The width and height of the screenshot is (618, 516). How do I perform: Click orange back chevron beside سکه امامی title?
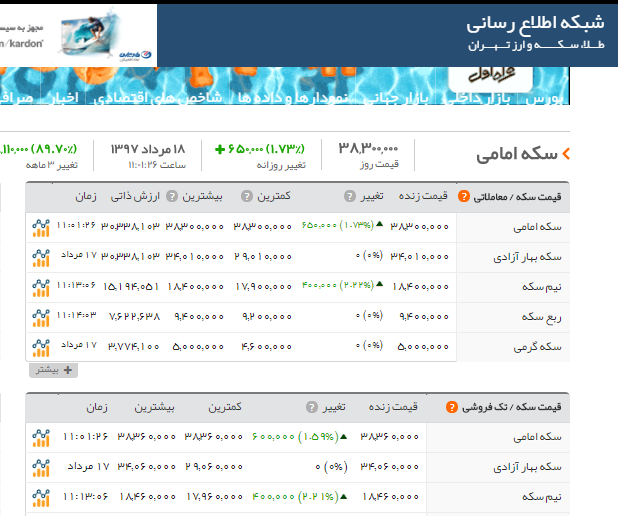click(x=566, y=153)
